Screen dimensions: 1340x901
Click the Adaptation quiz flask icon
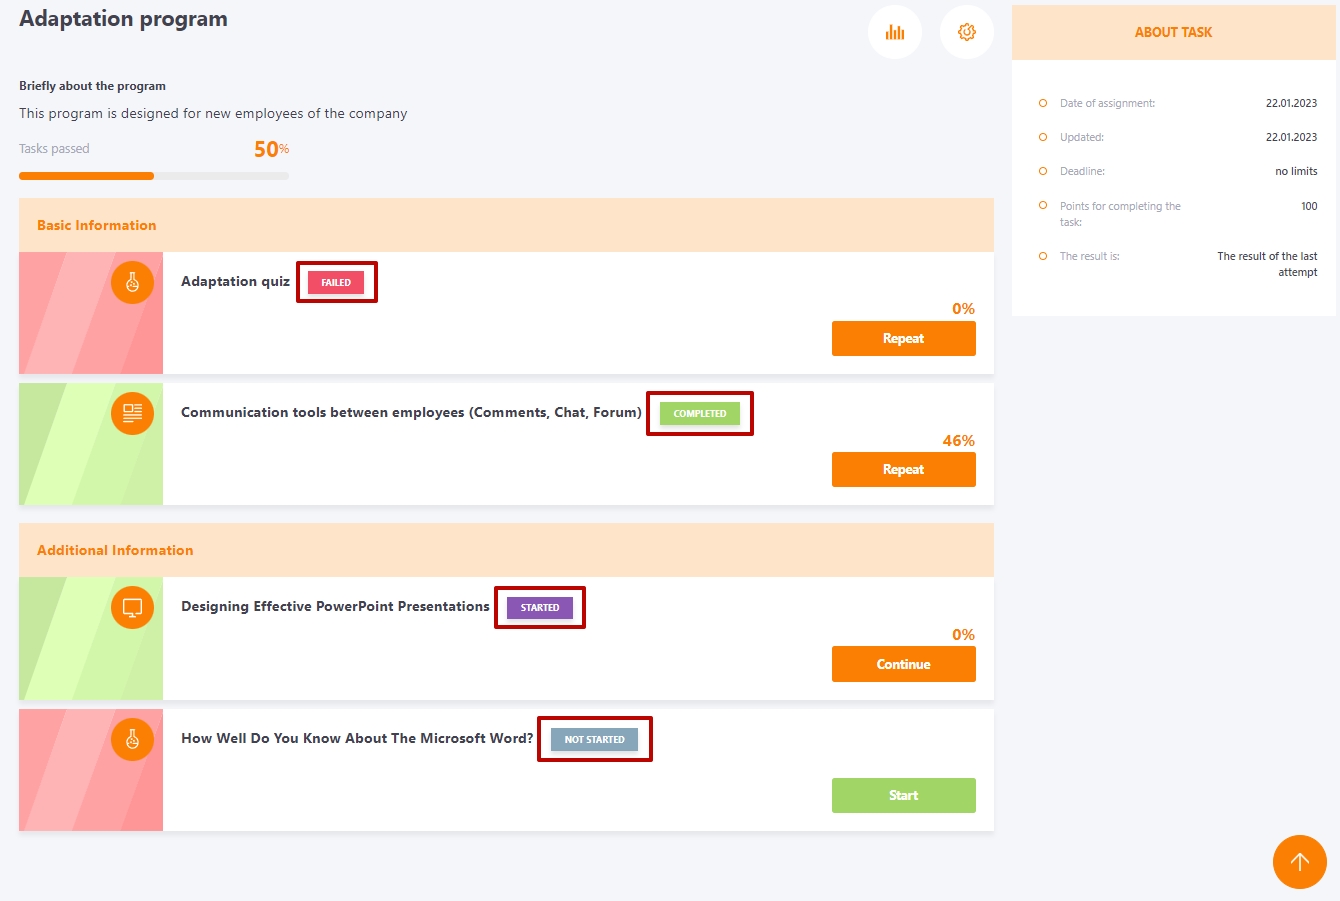(x=132, y=283)
